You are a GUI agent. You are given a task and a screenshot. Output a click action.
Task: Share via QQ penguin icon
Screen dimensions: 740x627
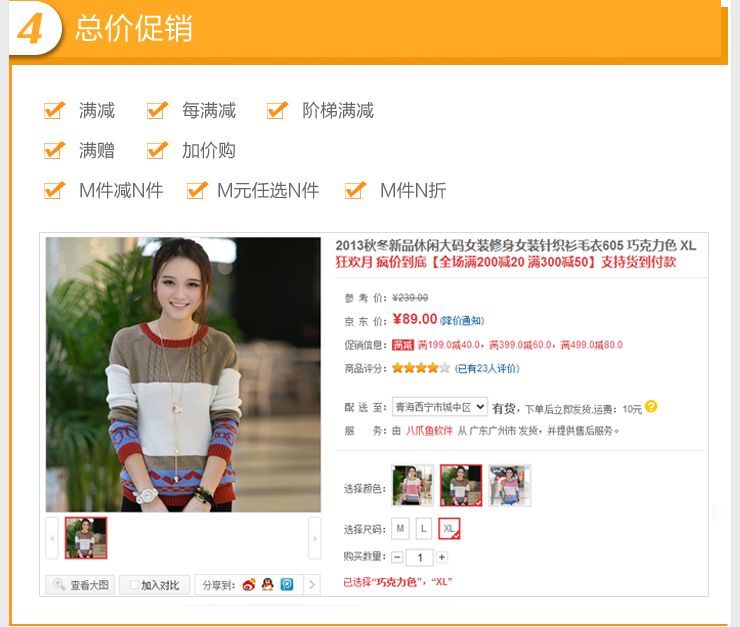268,585
